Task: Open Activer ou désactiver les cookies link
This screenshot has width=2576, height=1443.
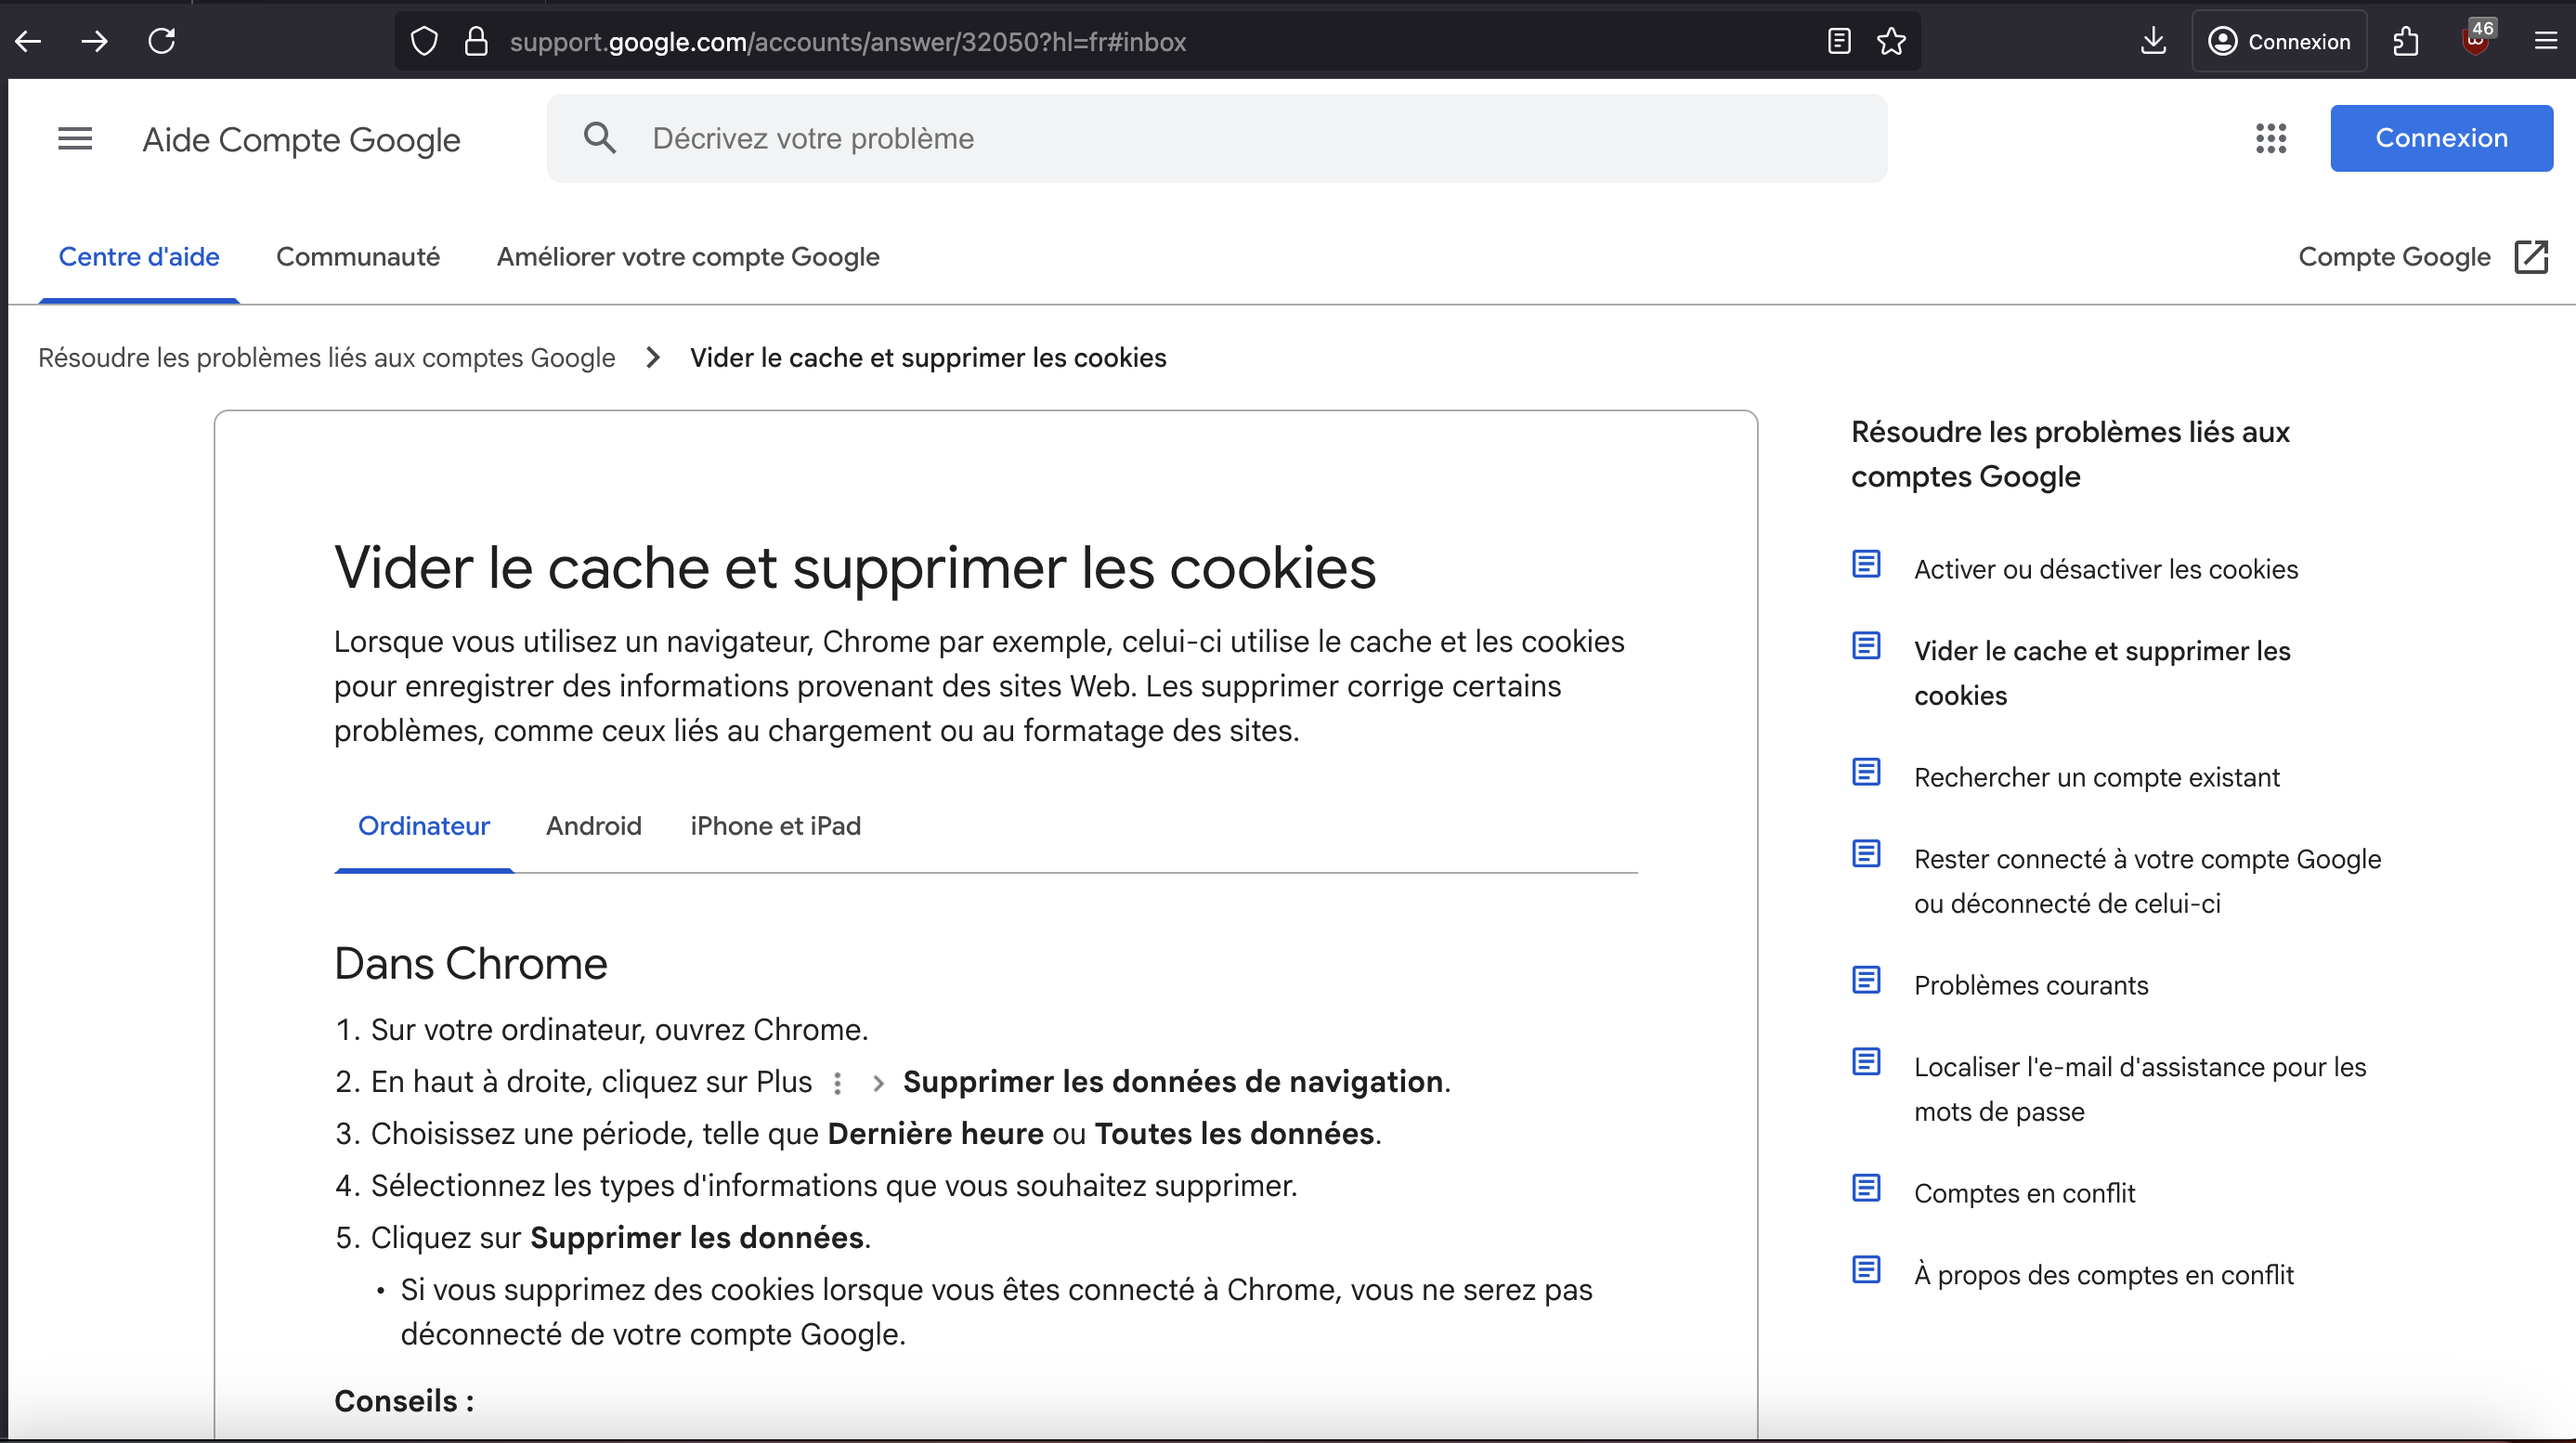Action: tap(2105, 569)
